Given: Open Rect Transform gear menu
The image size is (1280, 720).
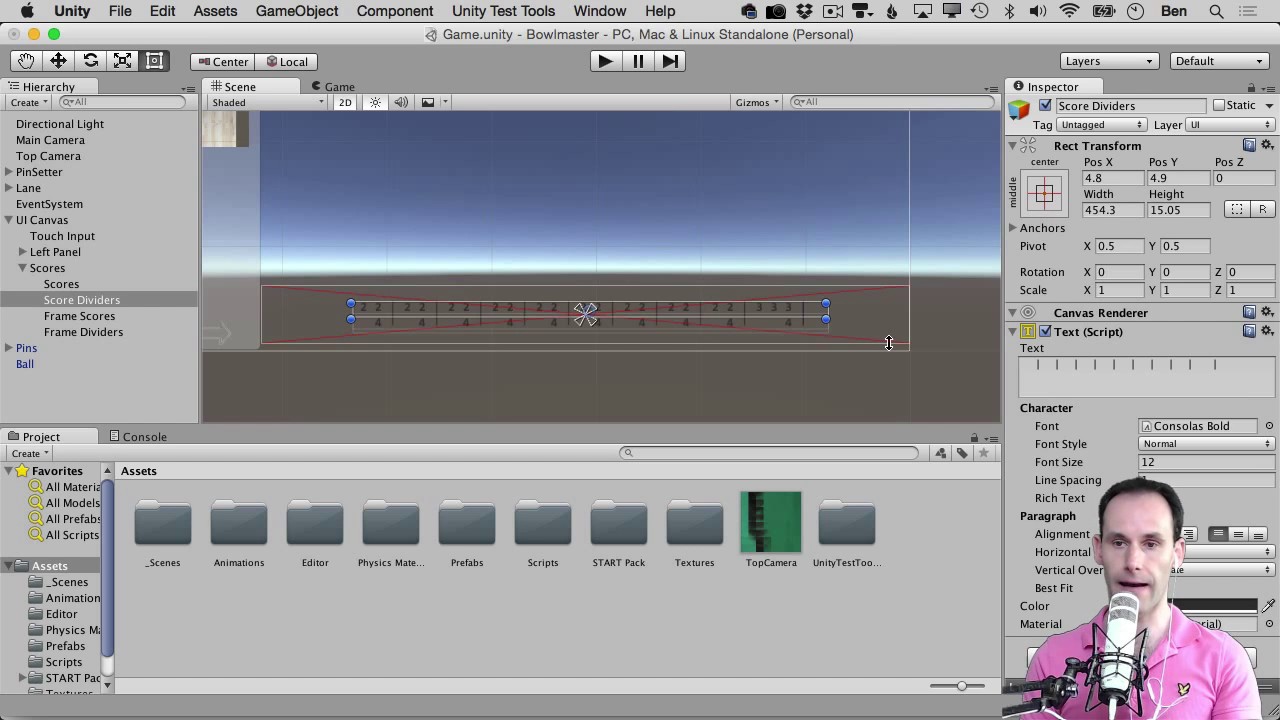Looking at the screenshot, I should (1267, 145).
